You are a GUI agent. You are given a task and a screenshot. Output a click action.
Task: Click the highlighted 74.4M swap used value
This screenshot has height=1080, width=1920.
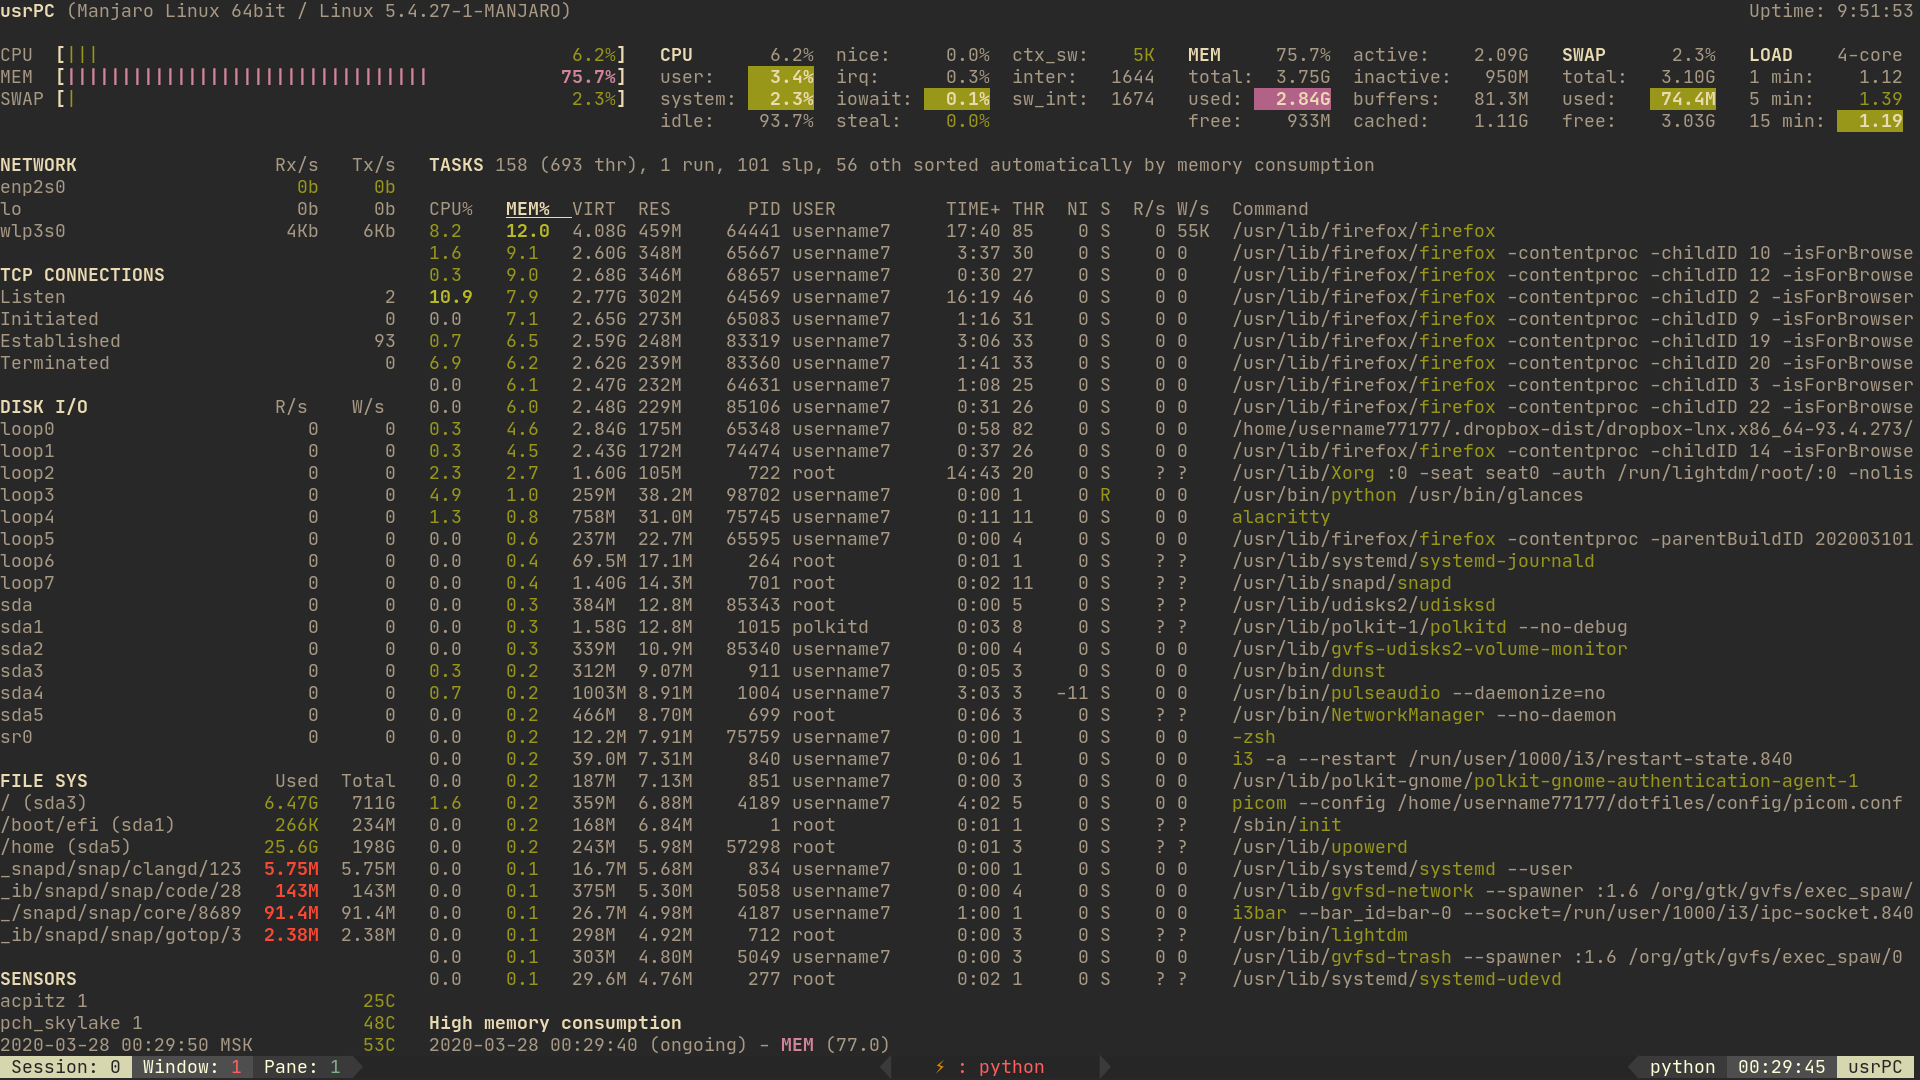tap(1682, 99)
